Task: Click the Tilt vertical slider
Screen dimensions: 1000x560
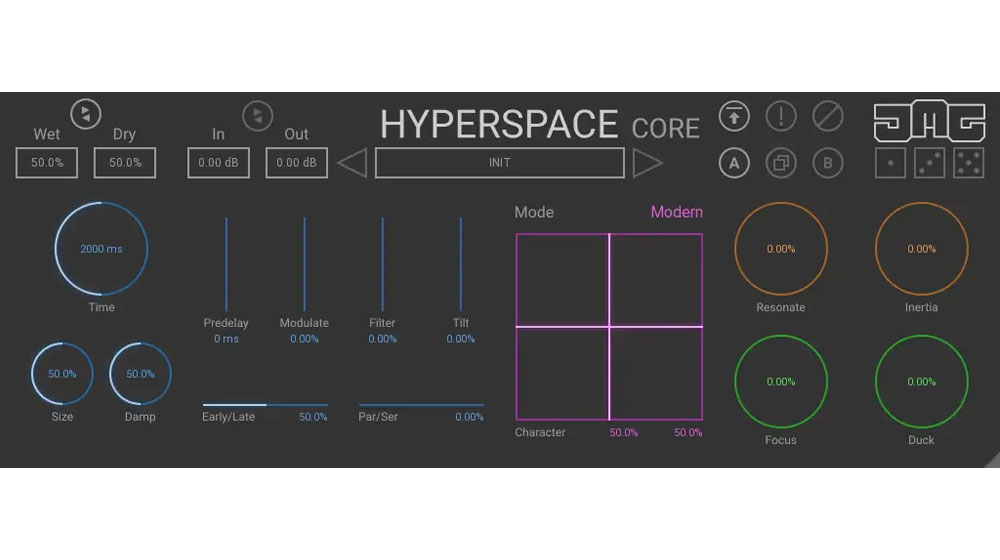Action: pyautogui.click(x=460, y=264)
